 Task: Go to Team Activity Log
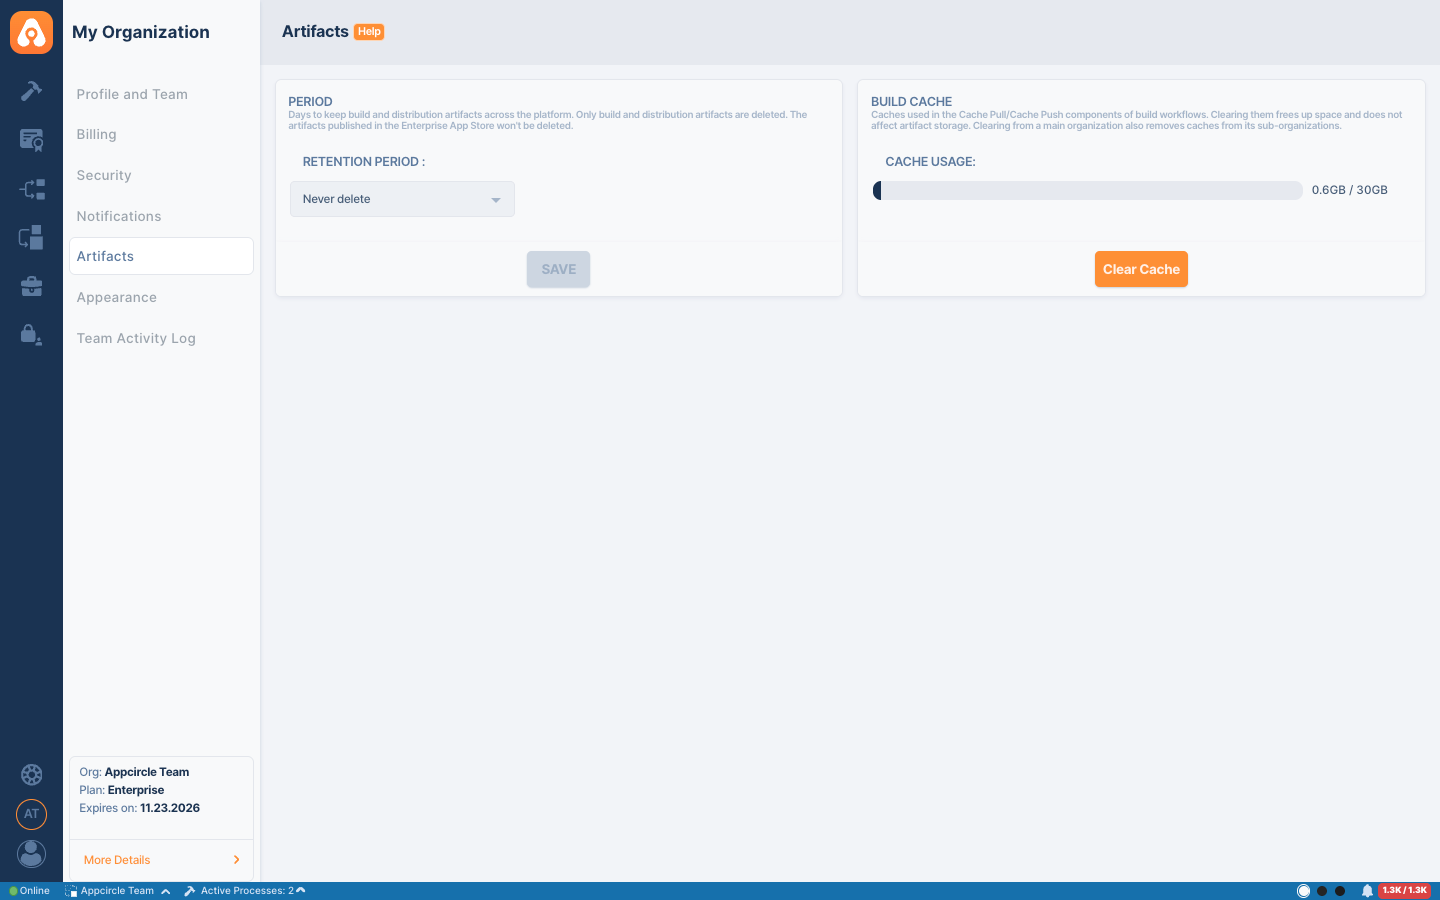tap(136, 339)
